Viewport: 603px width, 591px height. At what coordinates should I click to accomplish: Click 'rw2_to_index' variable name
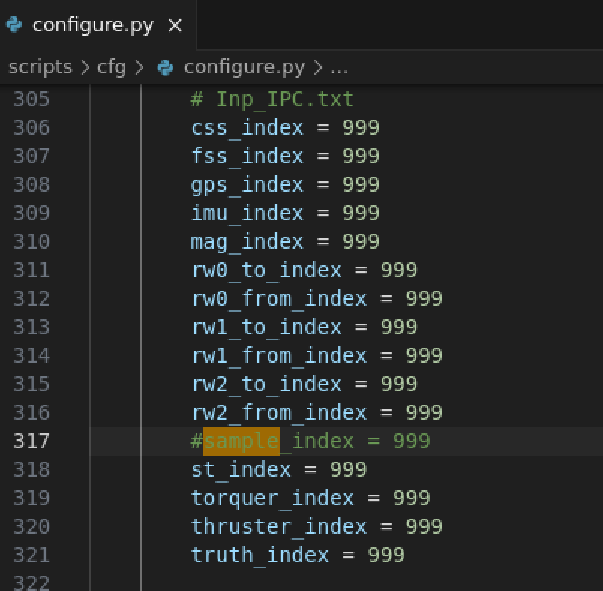click(x=266, y=384)
